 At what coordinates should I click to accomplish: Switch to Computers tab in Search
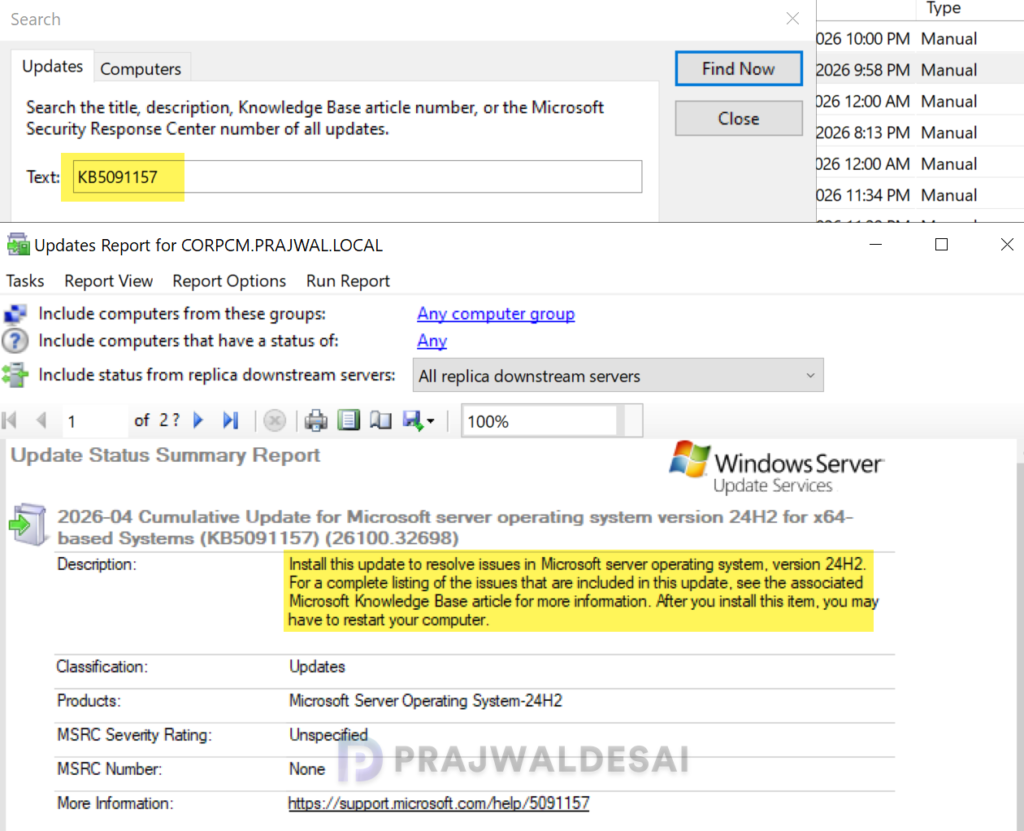[x=140, y=69]
